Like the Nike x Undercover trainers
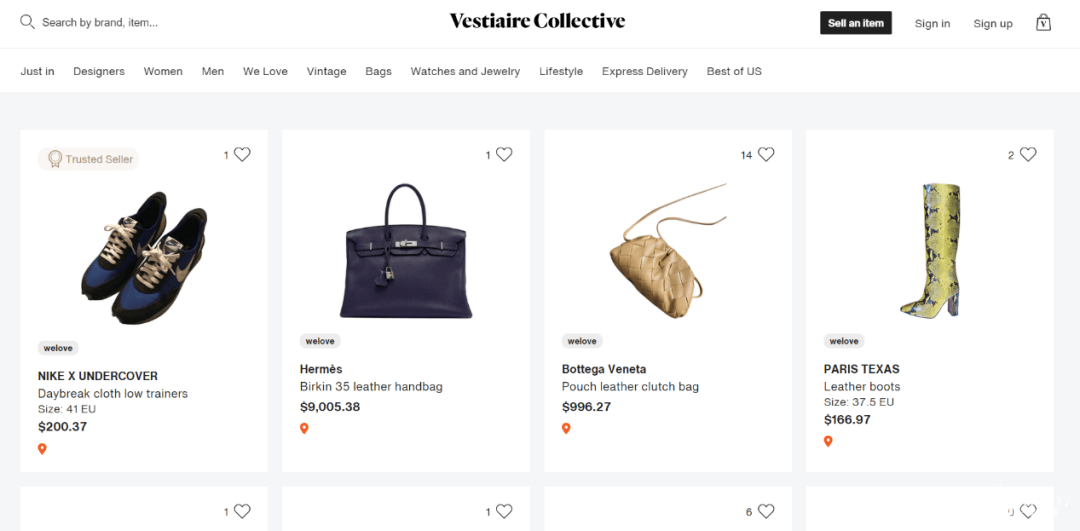The height and width of the screenshot is (531, 1080). 242,154
